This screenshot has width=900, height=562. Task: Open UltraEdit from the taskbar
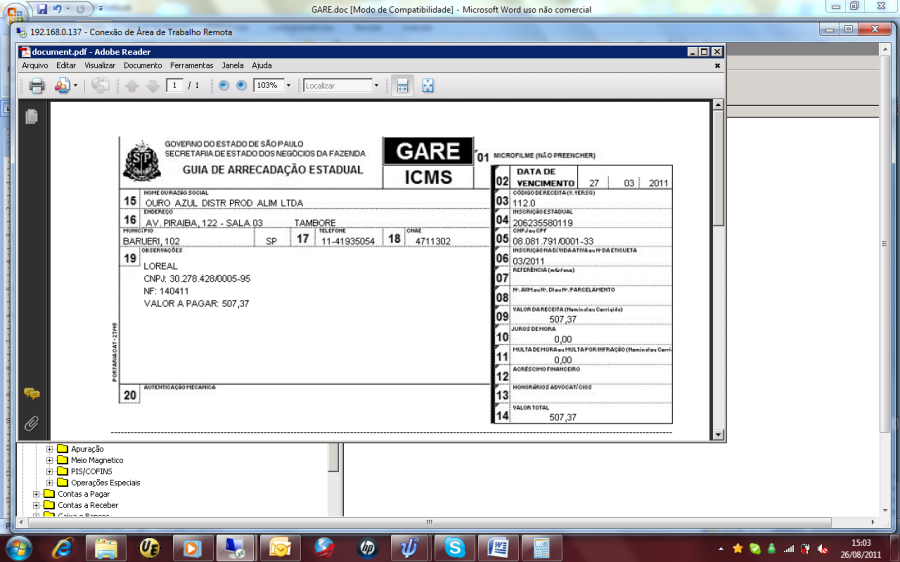(x=150, y=548)
